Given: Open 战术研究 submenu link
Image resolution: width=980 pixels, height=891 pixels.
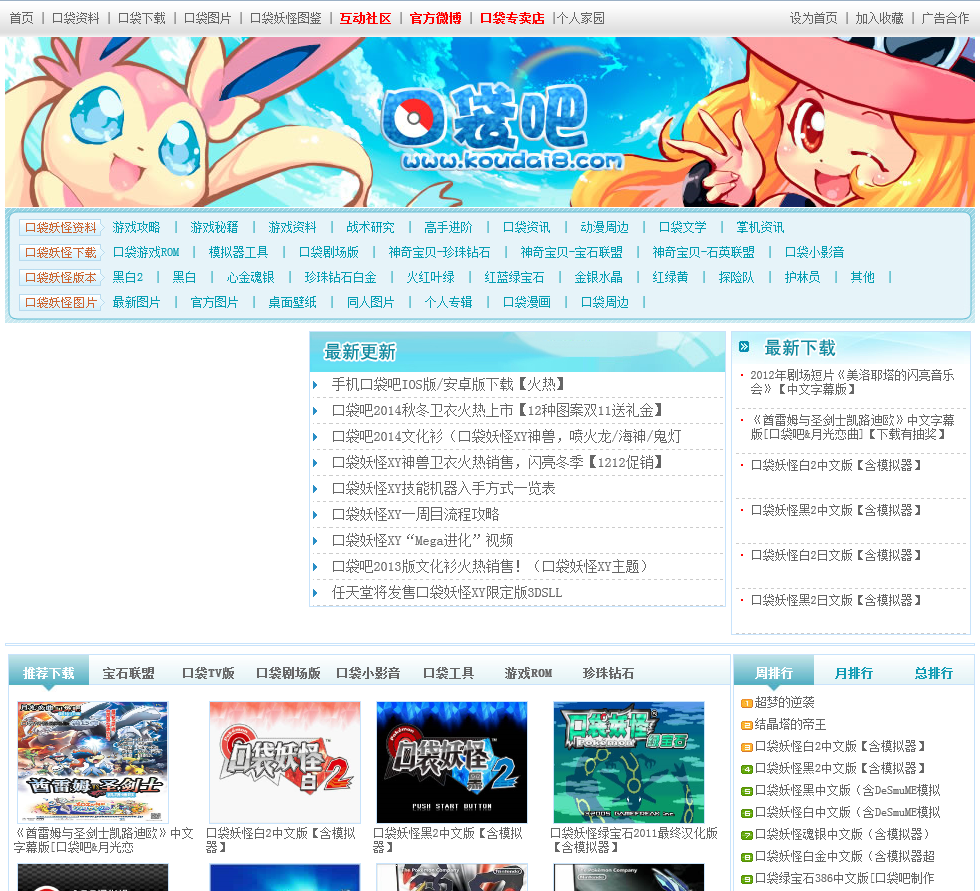Looking at the screenshot, I should click(x=370, y=227).
